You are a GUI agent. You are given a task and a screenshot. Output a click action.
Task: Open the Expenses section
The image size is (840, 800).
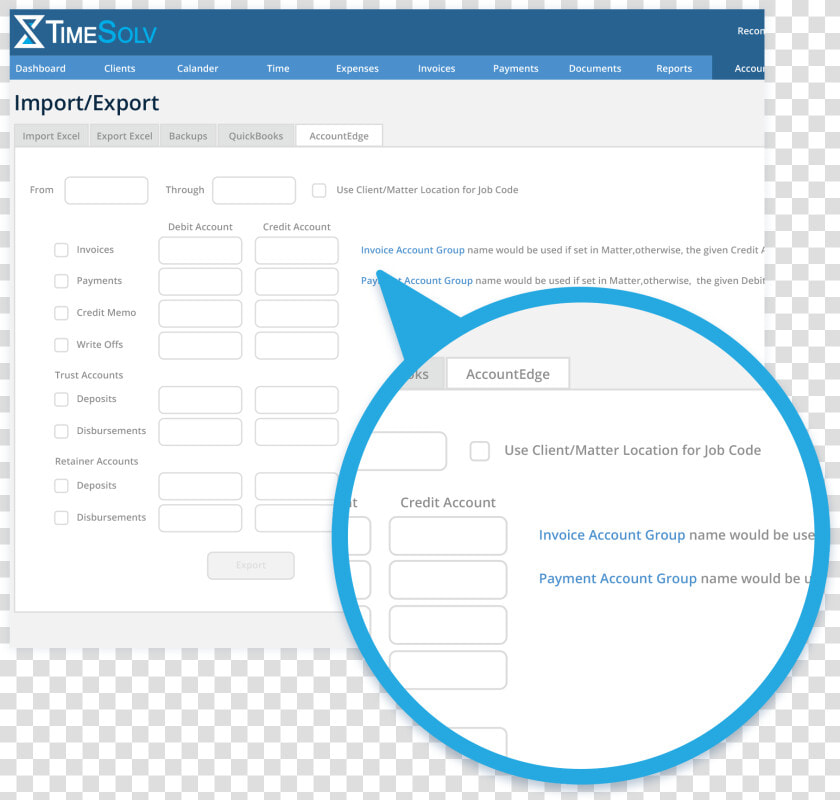(357, 69)
